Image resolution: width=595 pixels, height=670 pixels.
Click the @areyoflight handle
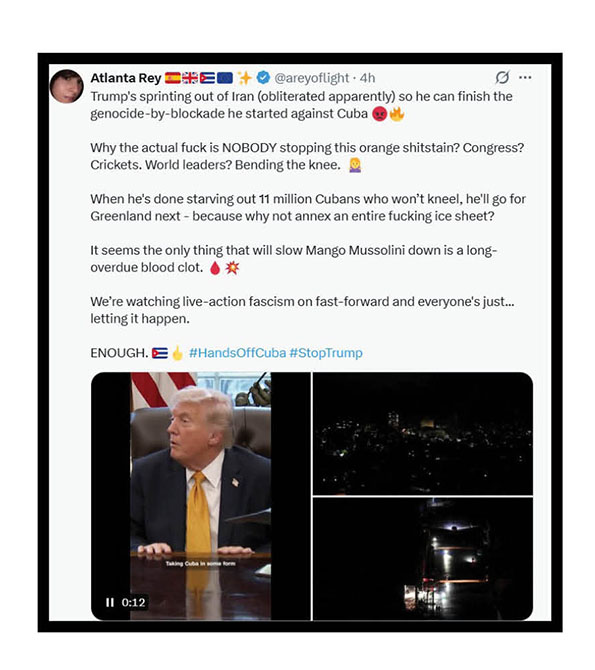(x=312, y=78)
